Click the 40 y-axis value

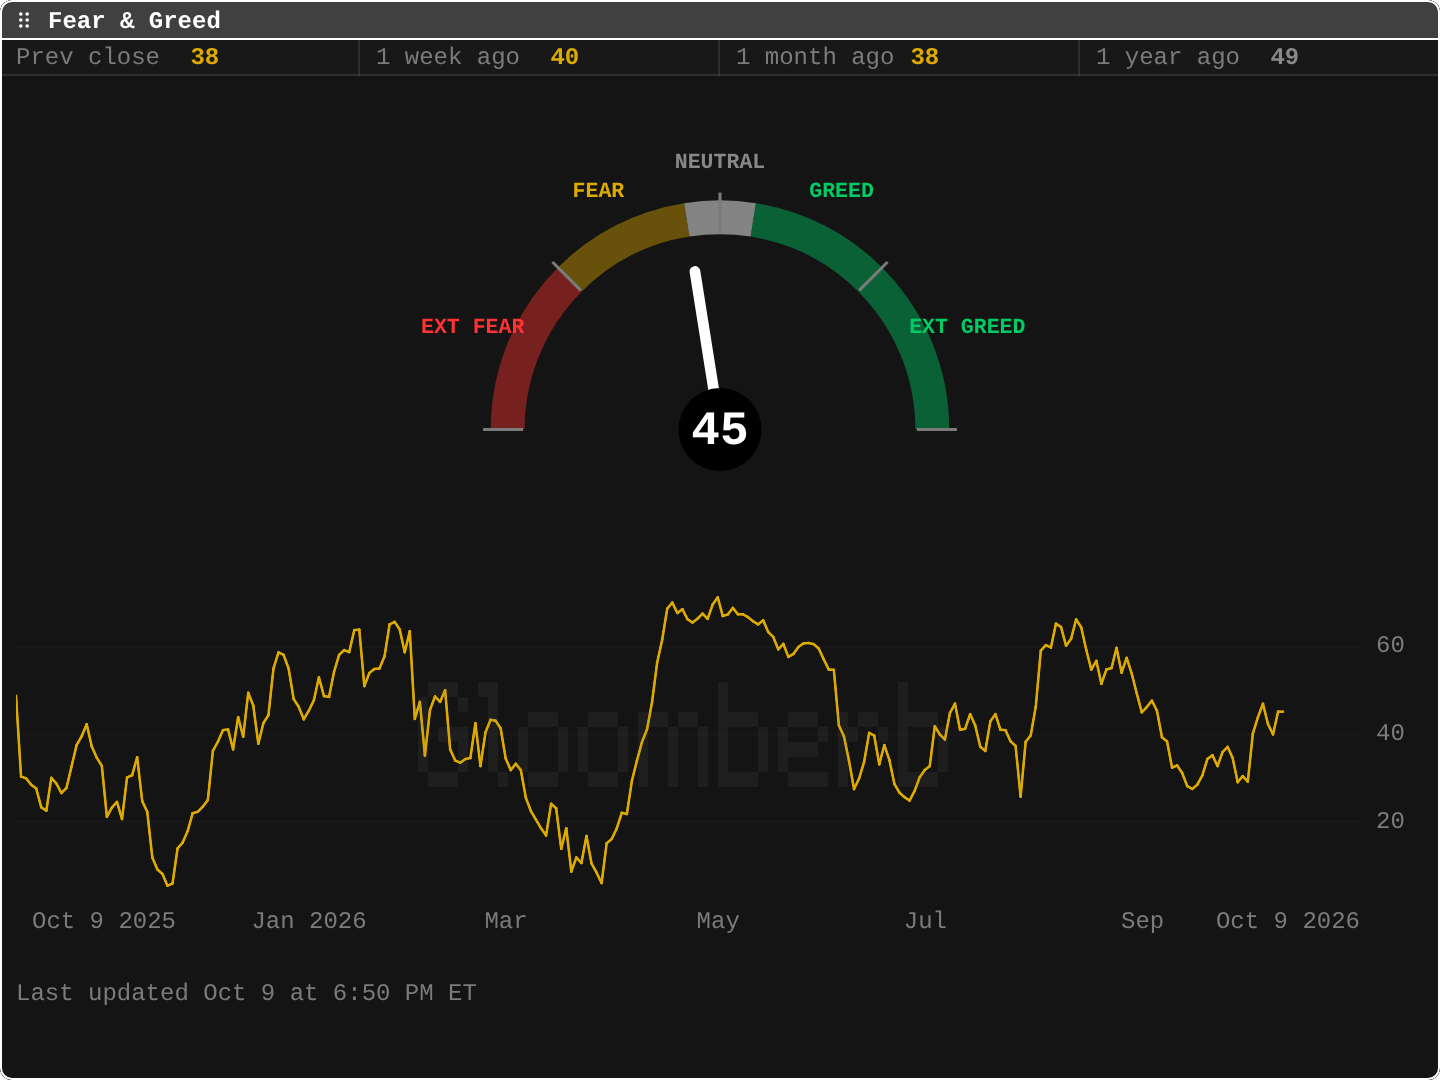tap(1390, 733)
